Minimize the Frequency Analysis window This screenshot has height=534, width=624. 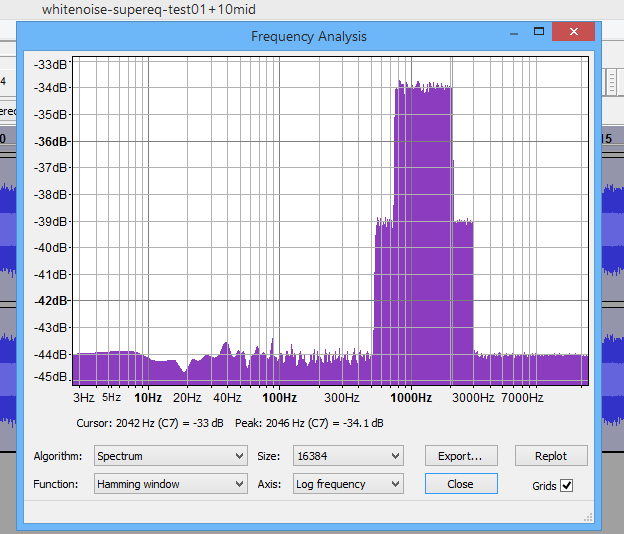pyautogui.click(x=514, y=33)
